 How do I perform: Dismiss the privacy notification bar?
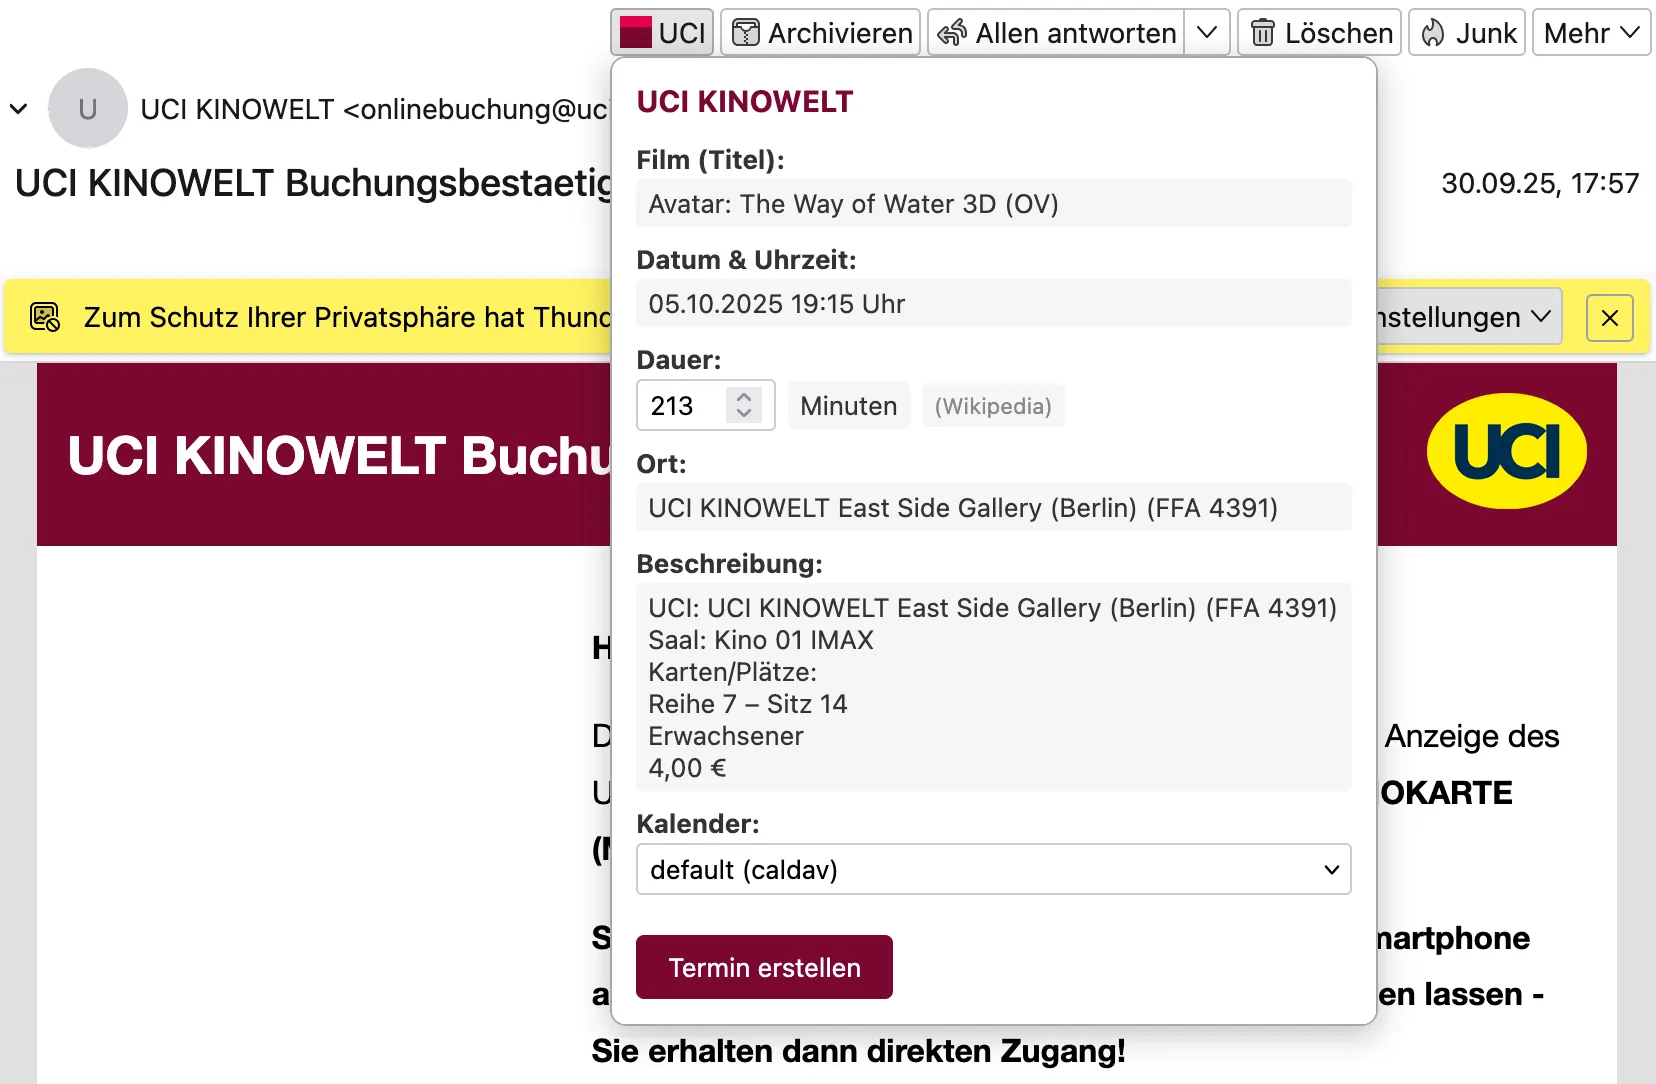tap(1609, 318)
